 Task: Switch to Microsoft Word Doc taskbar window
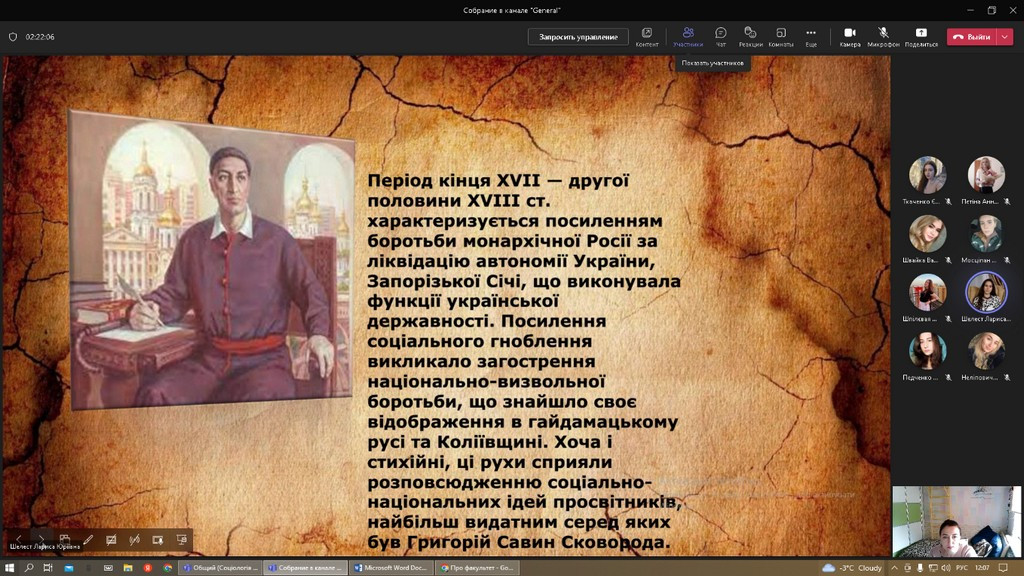(390, 568)
